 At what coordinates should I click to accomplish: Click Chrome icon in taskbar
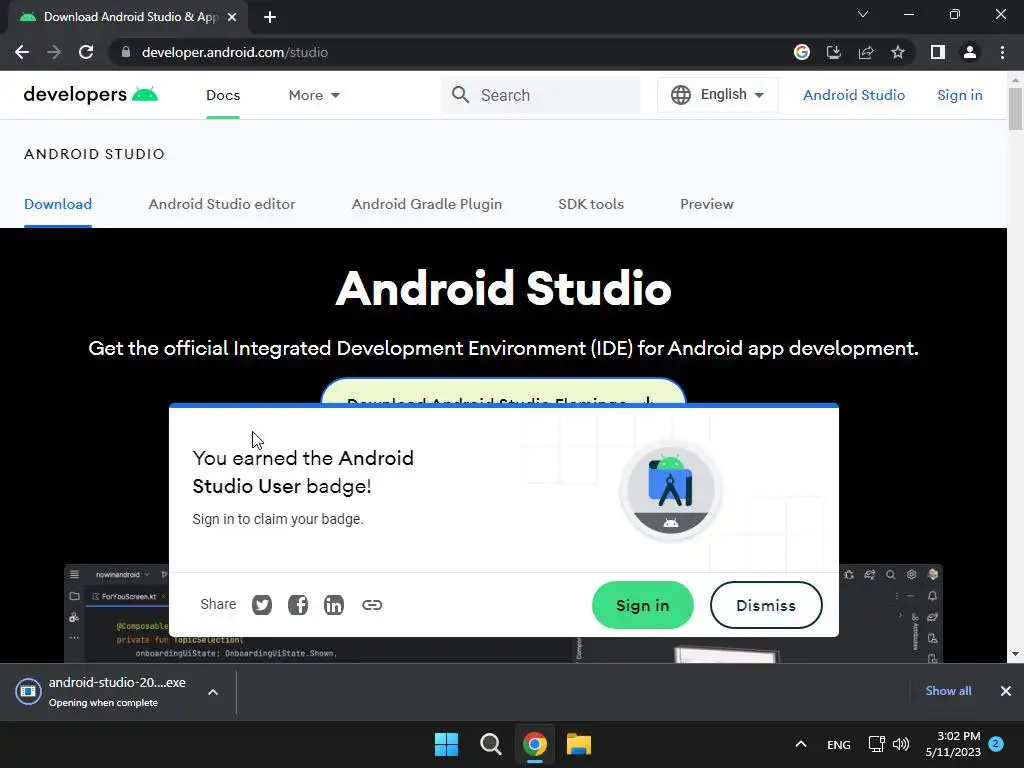click(x=534, y=744)
